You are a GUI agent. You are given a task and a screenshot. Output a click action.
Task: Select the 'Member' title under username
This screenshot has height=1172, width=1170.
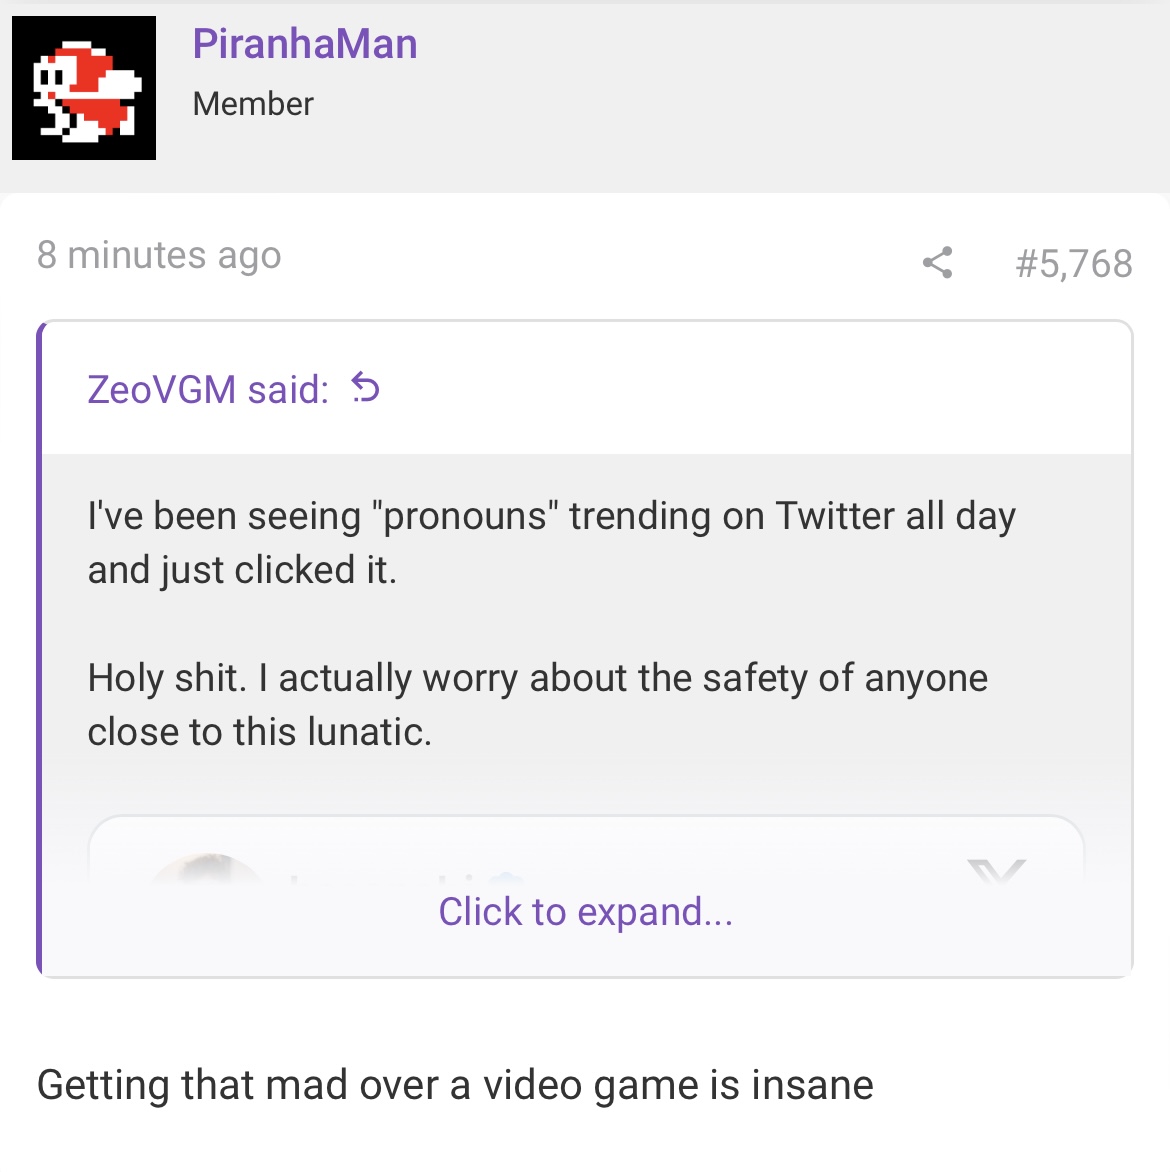coord(253,104)
